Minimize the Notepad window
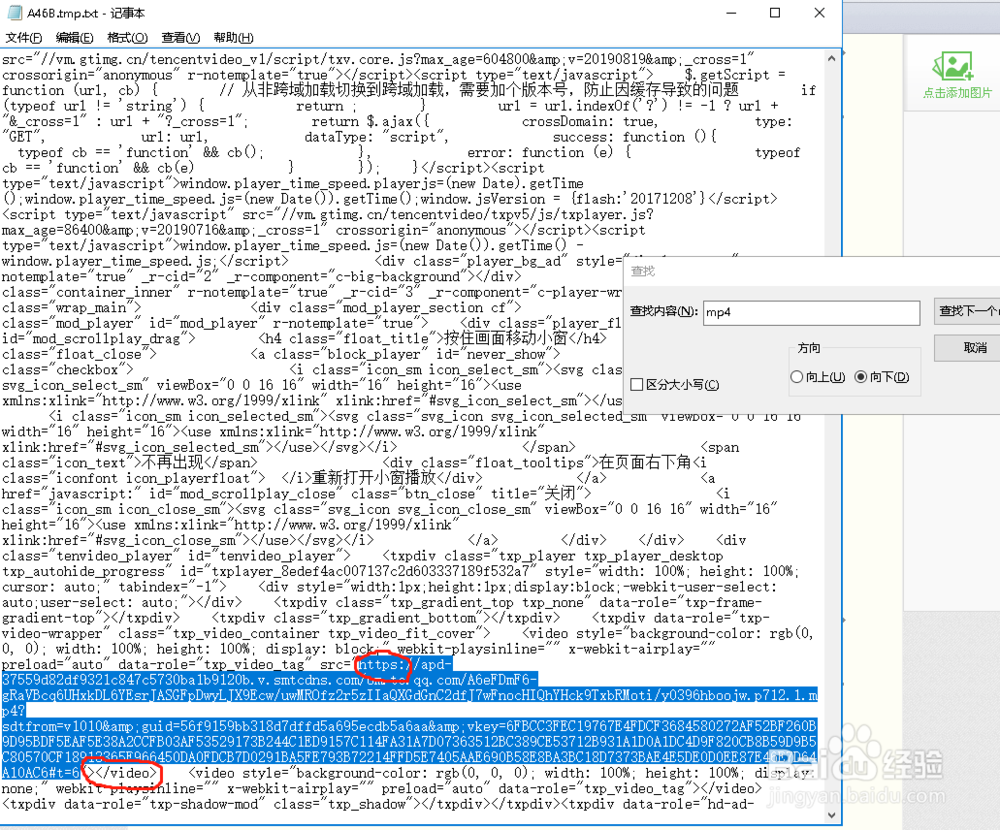1000x830 pixels. pos(732,13)
